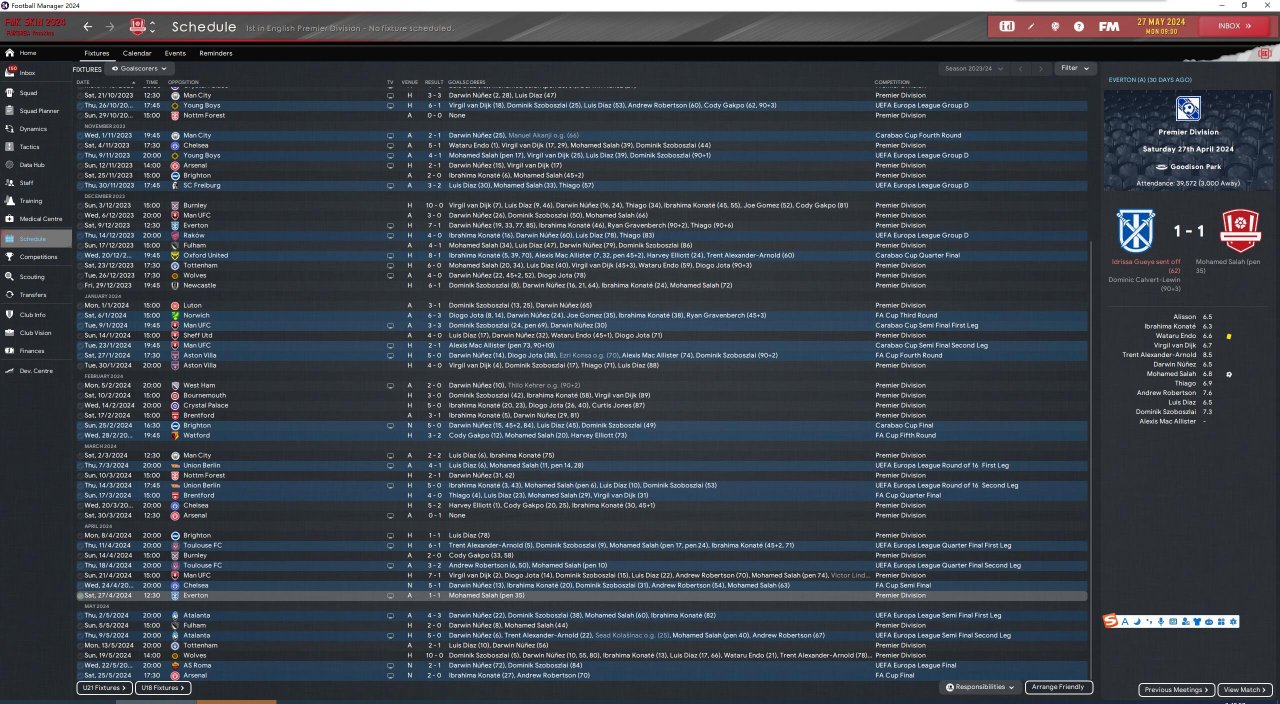Click the Opposition column header
The width and height of the screenshot is (1280, 704).
[184, 82]
